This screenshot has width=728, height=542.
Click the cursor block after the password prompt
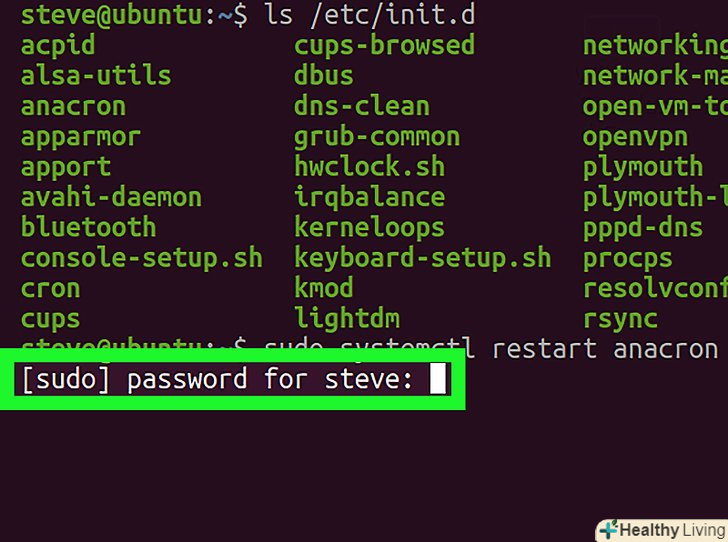[x=437, y=379]
